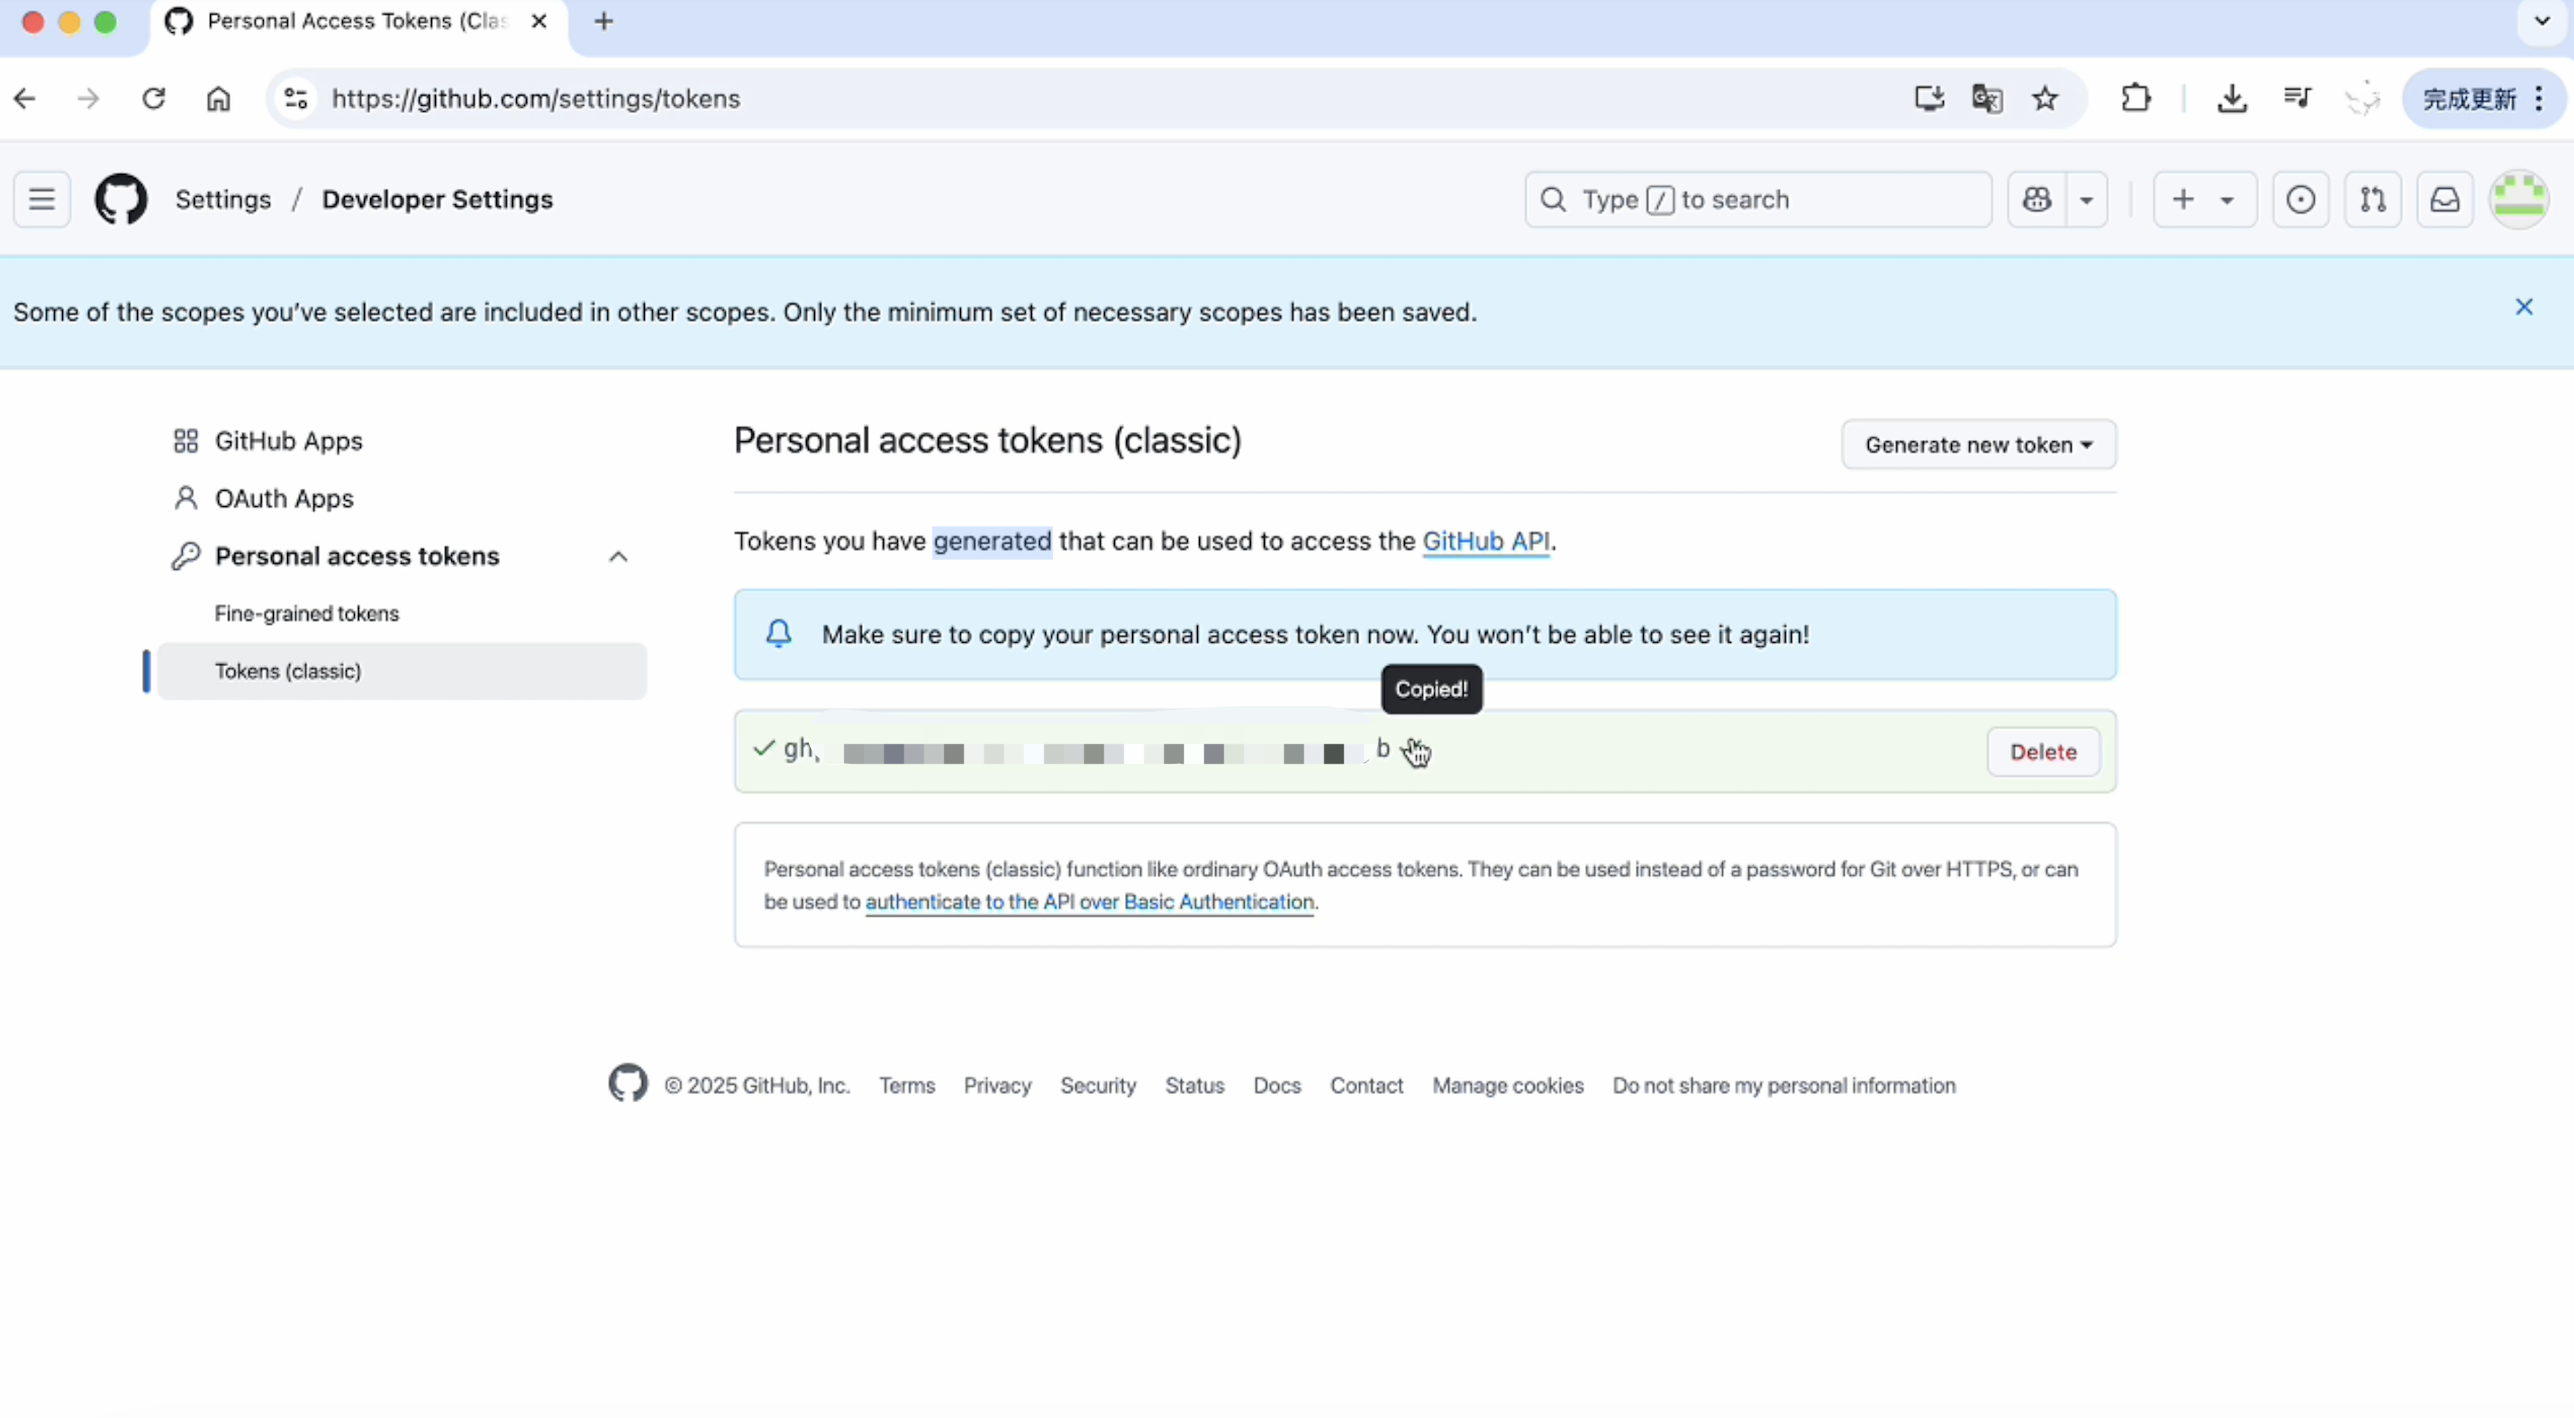Open the Privacy footer link
The image size is (2574, 1418).
coord(997,1085)
